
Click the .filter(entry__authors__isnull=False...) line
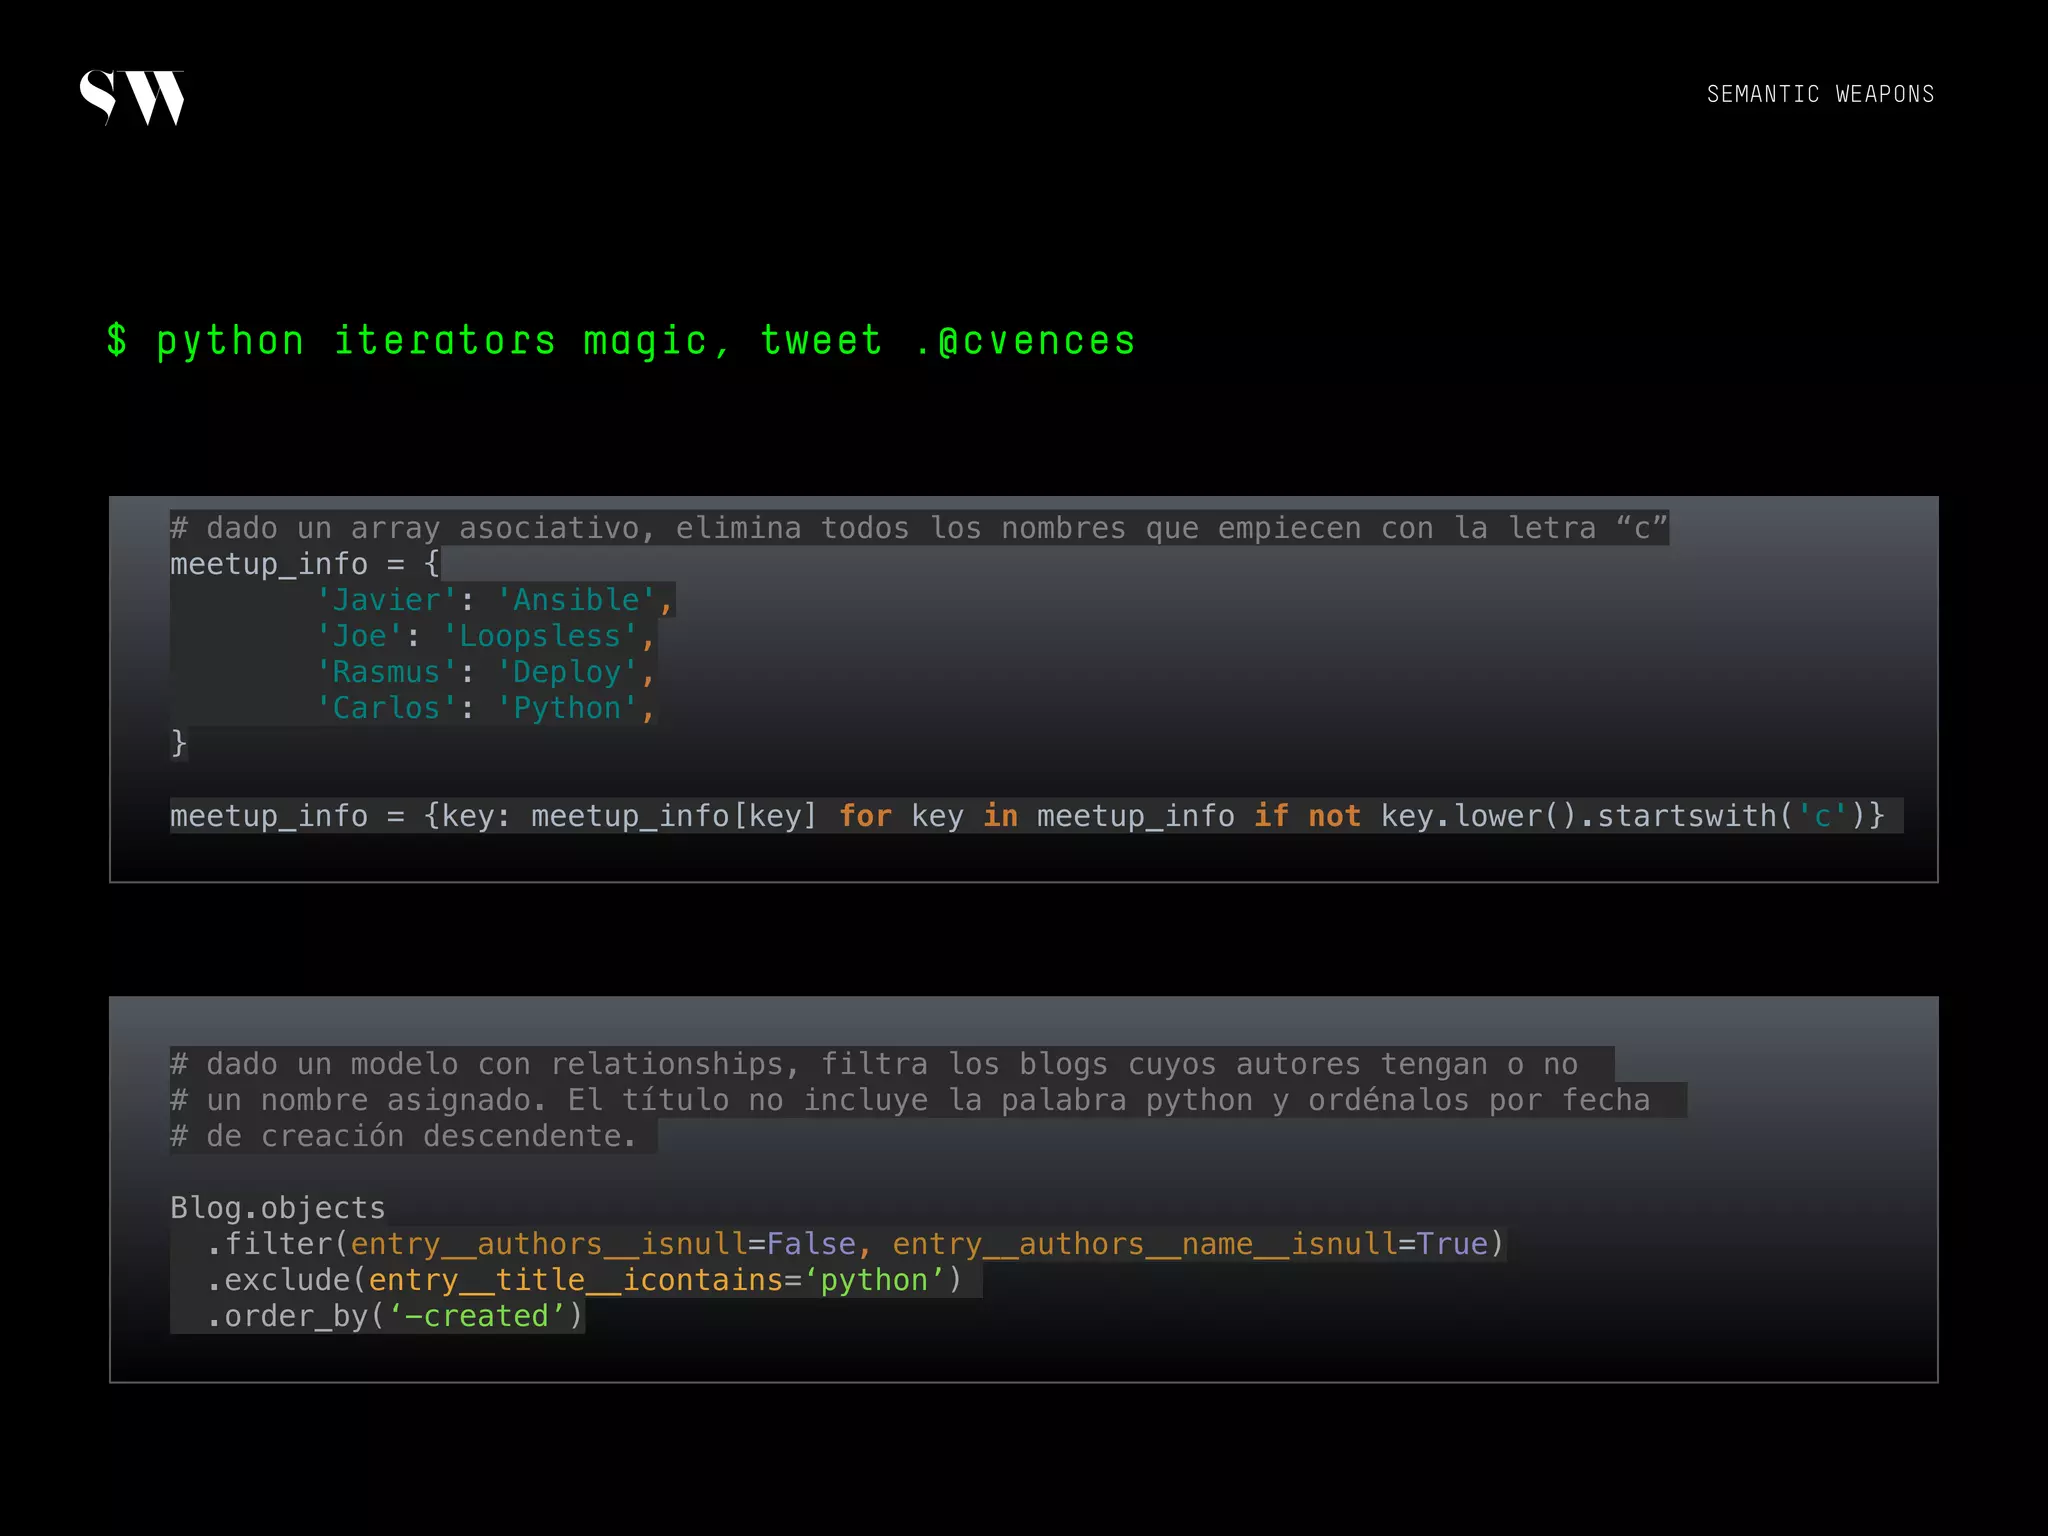click(855, 1244)
